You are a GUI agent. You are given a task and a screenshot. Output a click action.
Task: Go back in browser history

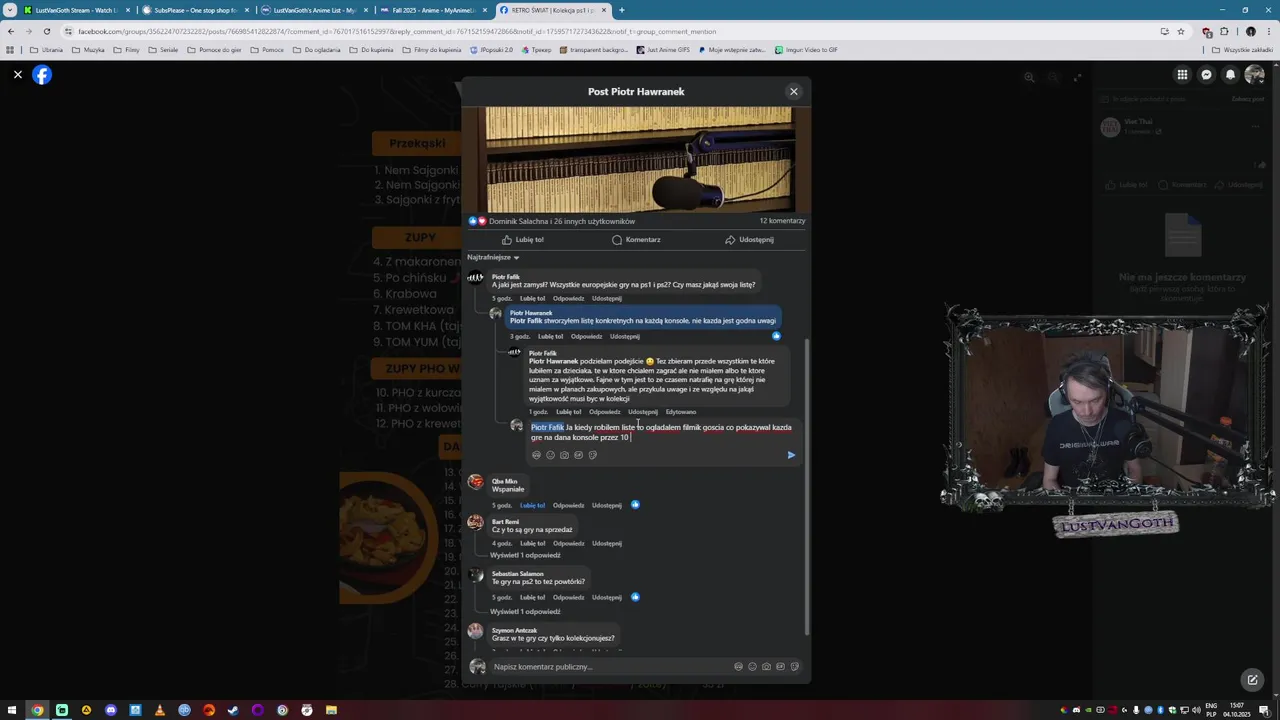point(11,31)
